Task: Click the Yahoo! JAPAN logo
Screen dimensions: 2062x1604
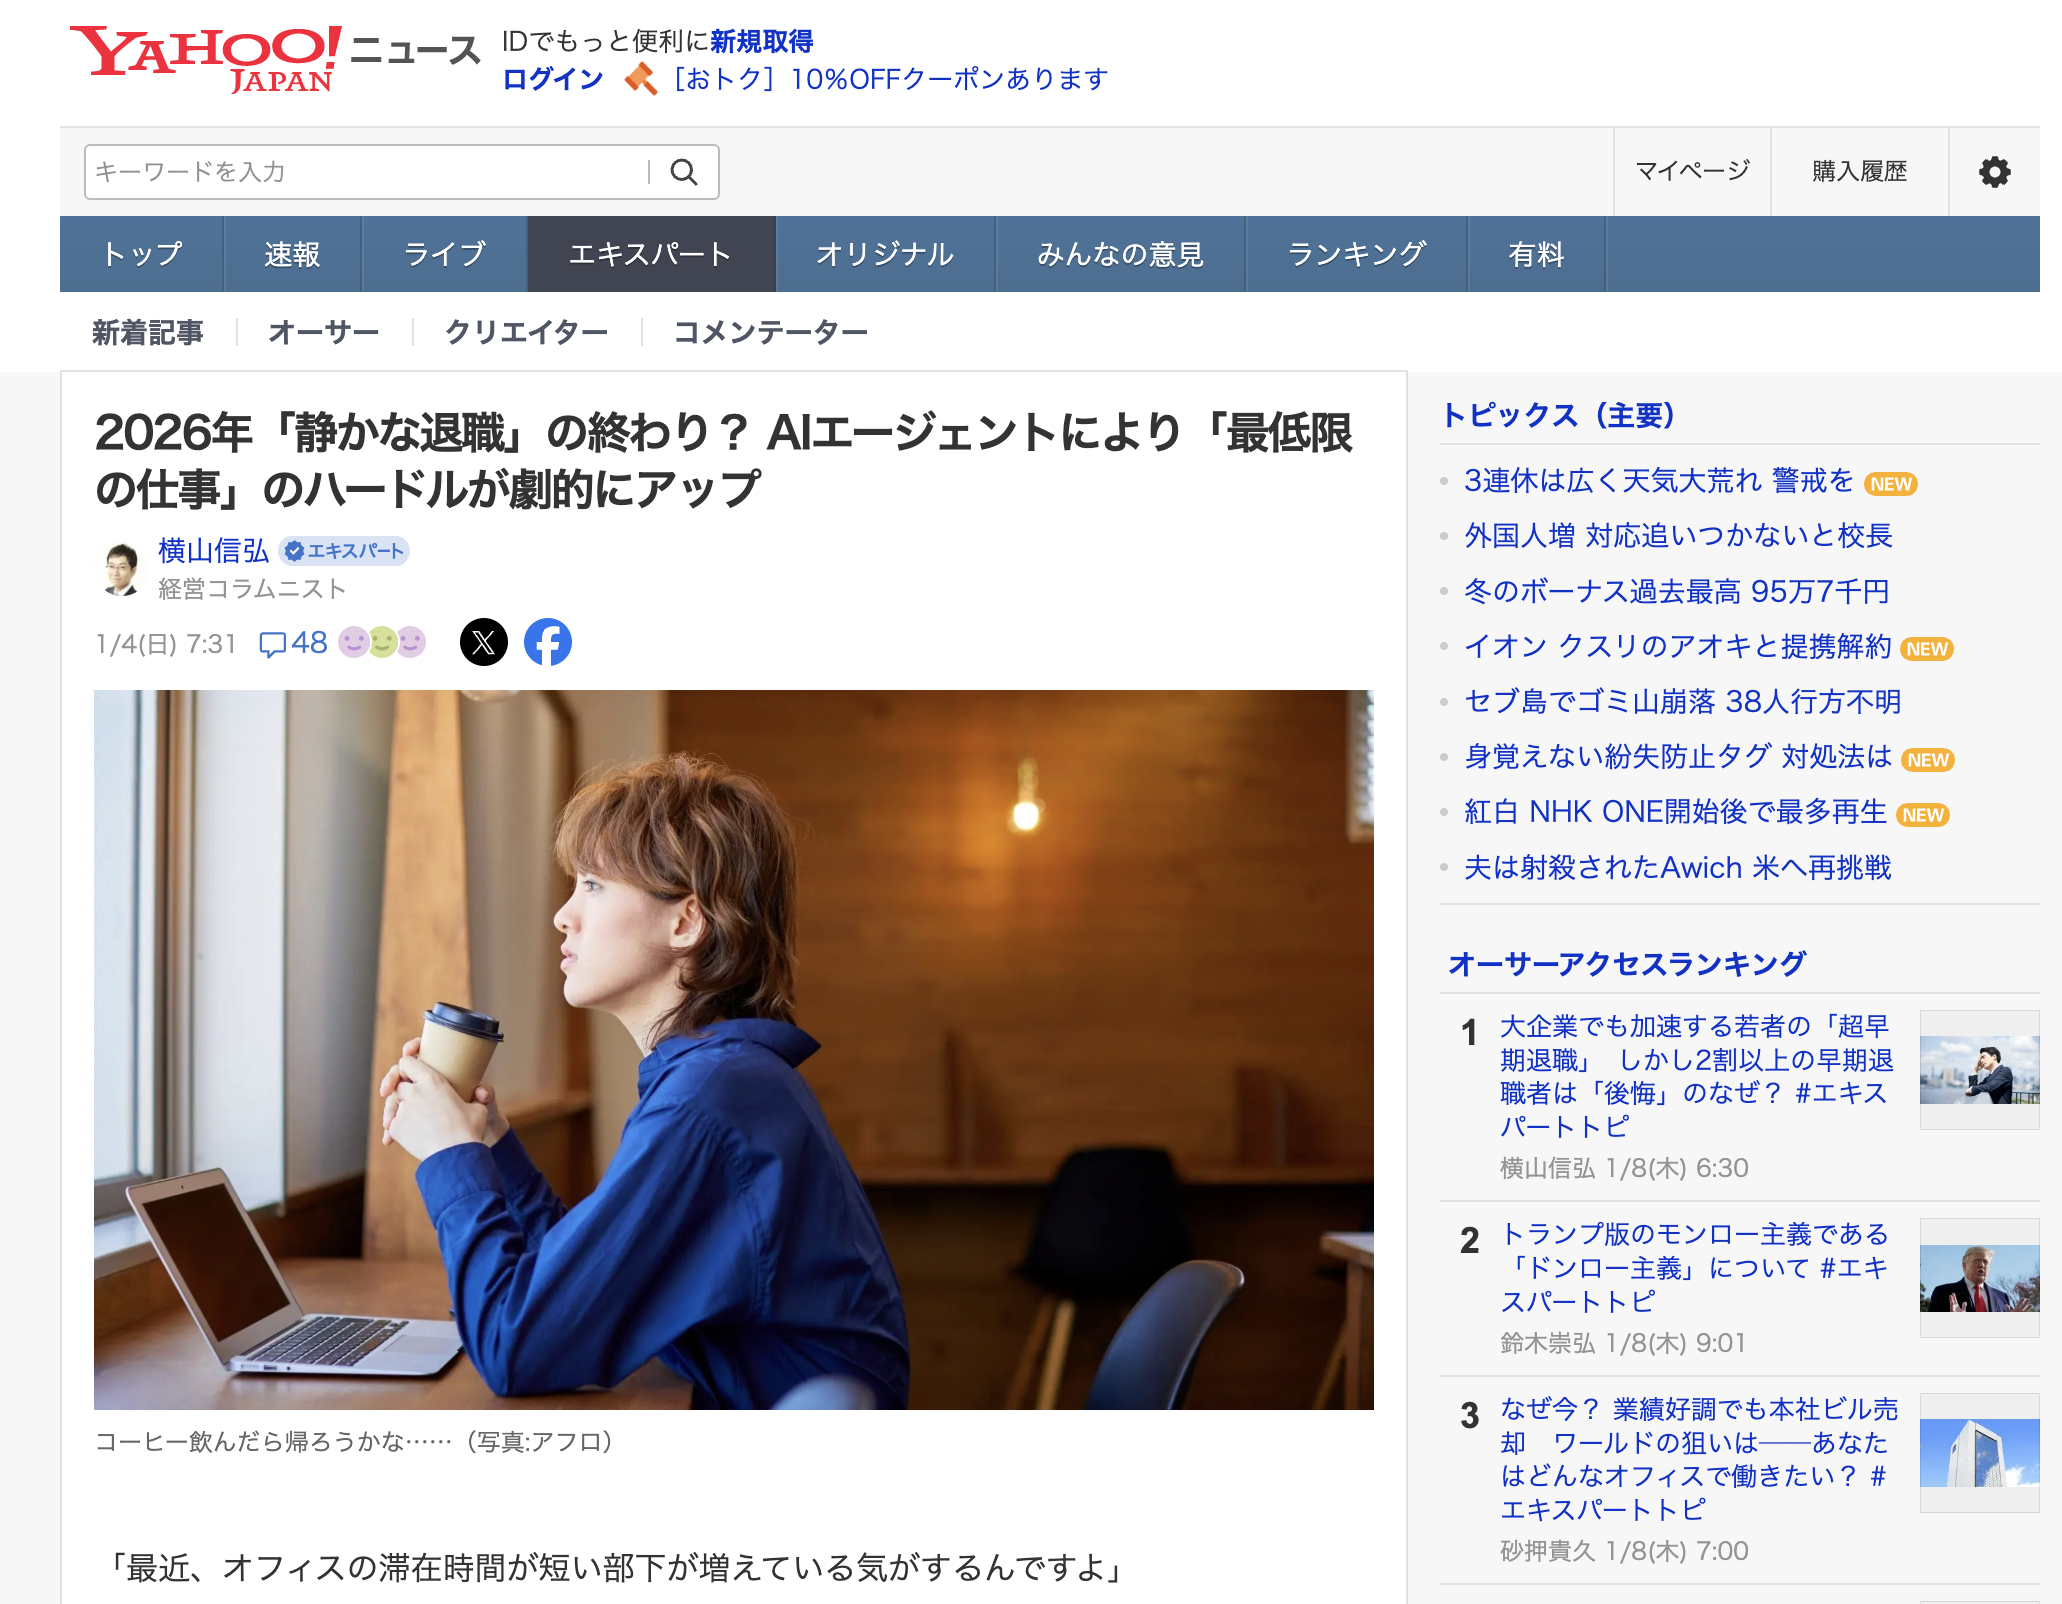Action: [206, 58]
